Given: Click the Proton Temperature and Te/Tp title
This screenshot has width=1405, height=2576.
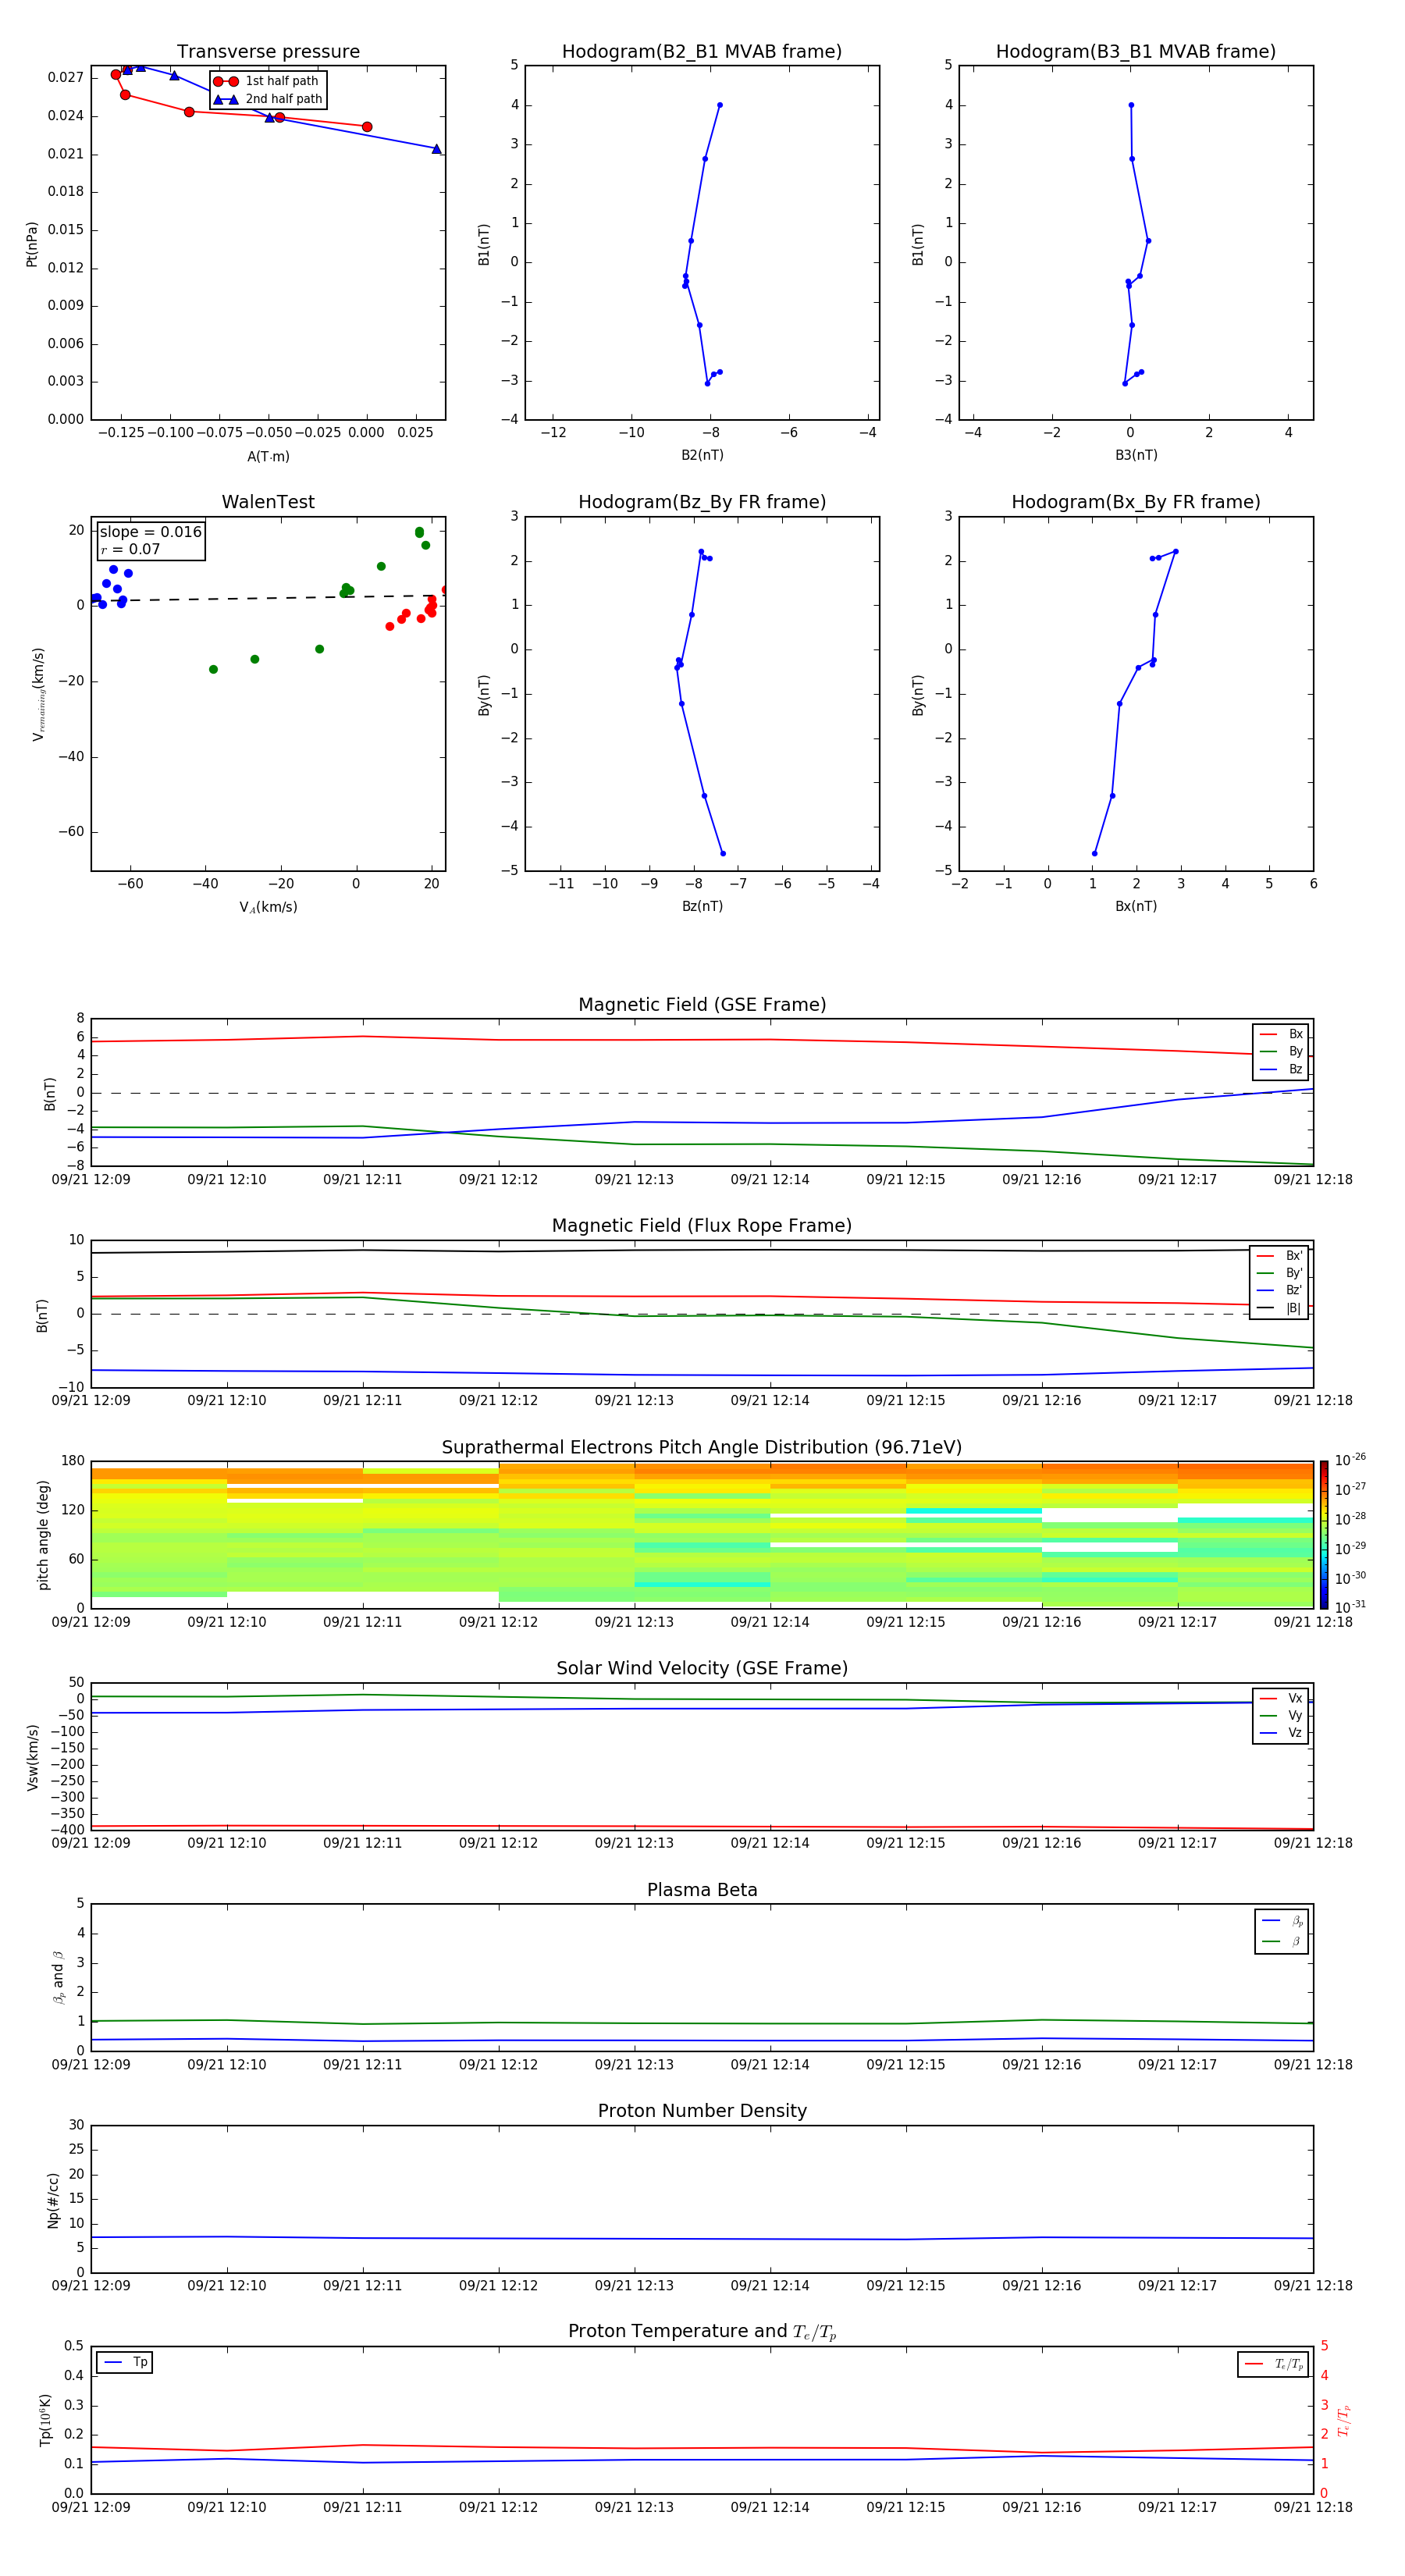Looking at the screenshot, I should [x=702, y=2332].
